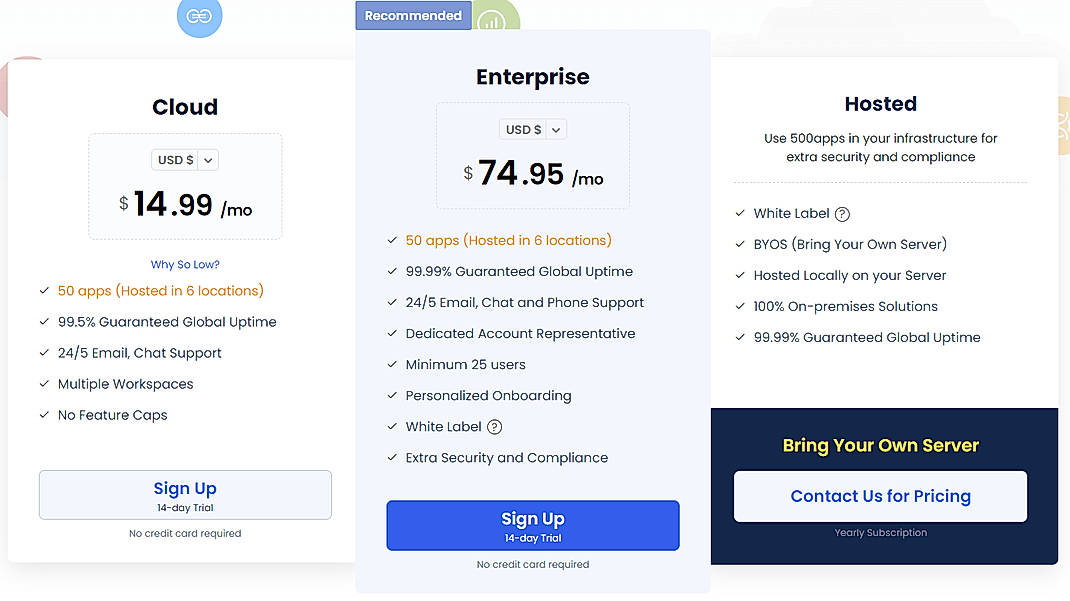The height and width of the screenshot is (601, 1070).
Task: Open the White Label help icon in Enterprise plan
Action: pos(495,426)
